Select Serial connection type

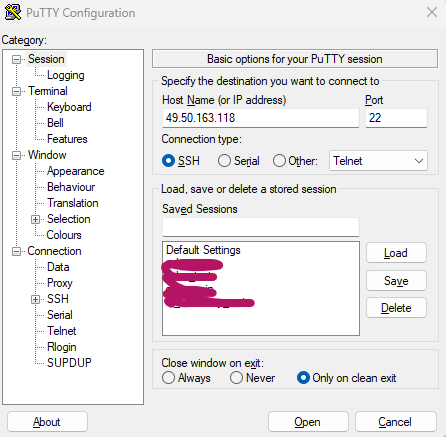[x=224, y=161]
